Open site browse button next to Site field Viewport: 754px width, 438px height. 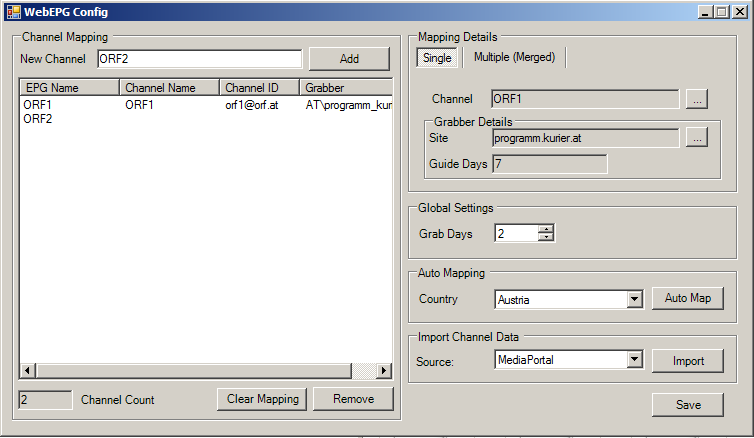point(697,138)
